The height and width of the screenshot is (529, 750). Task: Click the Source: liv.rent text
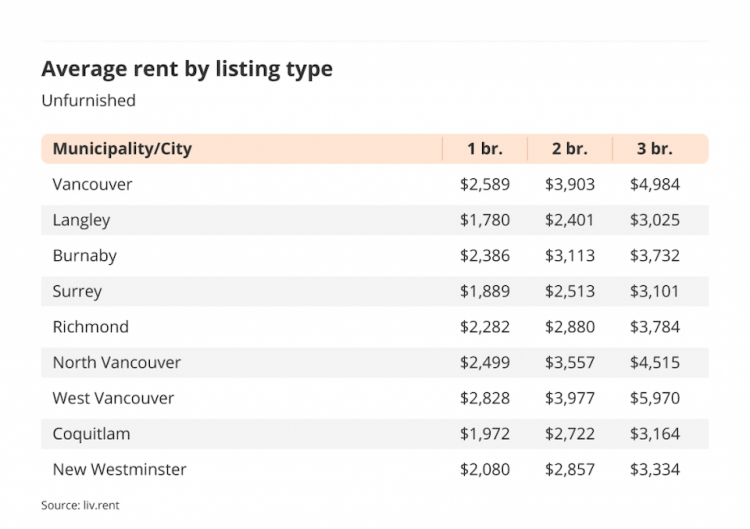coord(80,505)
